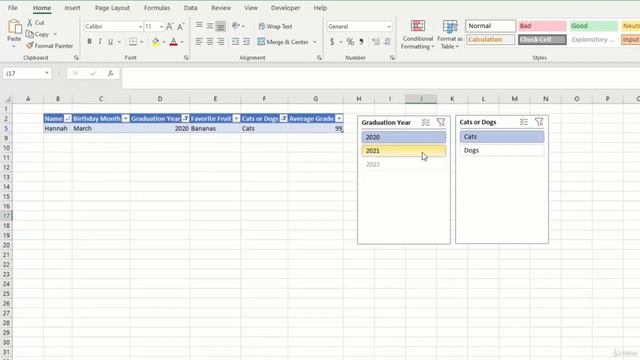Apply the Bad cell style
The image size is (640, 360).
542,26
